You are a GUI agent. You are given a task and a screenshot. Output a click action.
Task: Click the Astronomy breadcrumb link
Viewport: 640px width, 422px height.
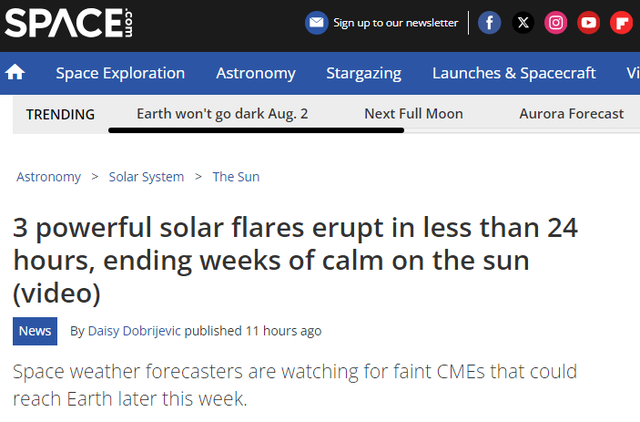pyautogui.click(x=49, y=177)
